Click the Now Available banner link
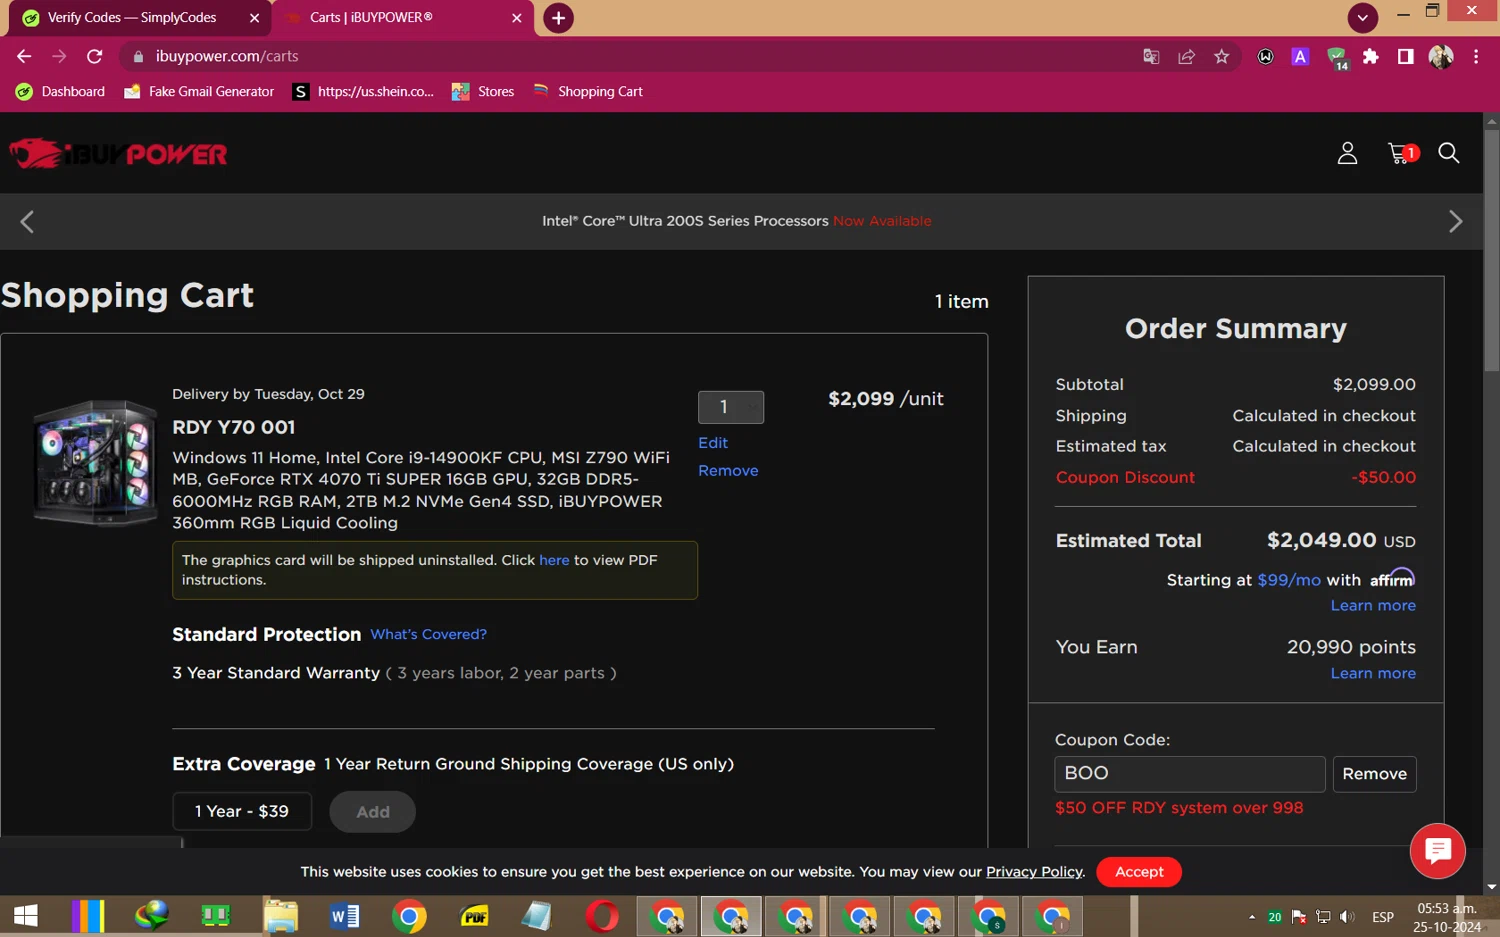This screenshot has width=1500, height=937. 882,221
